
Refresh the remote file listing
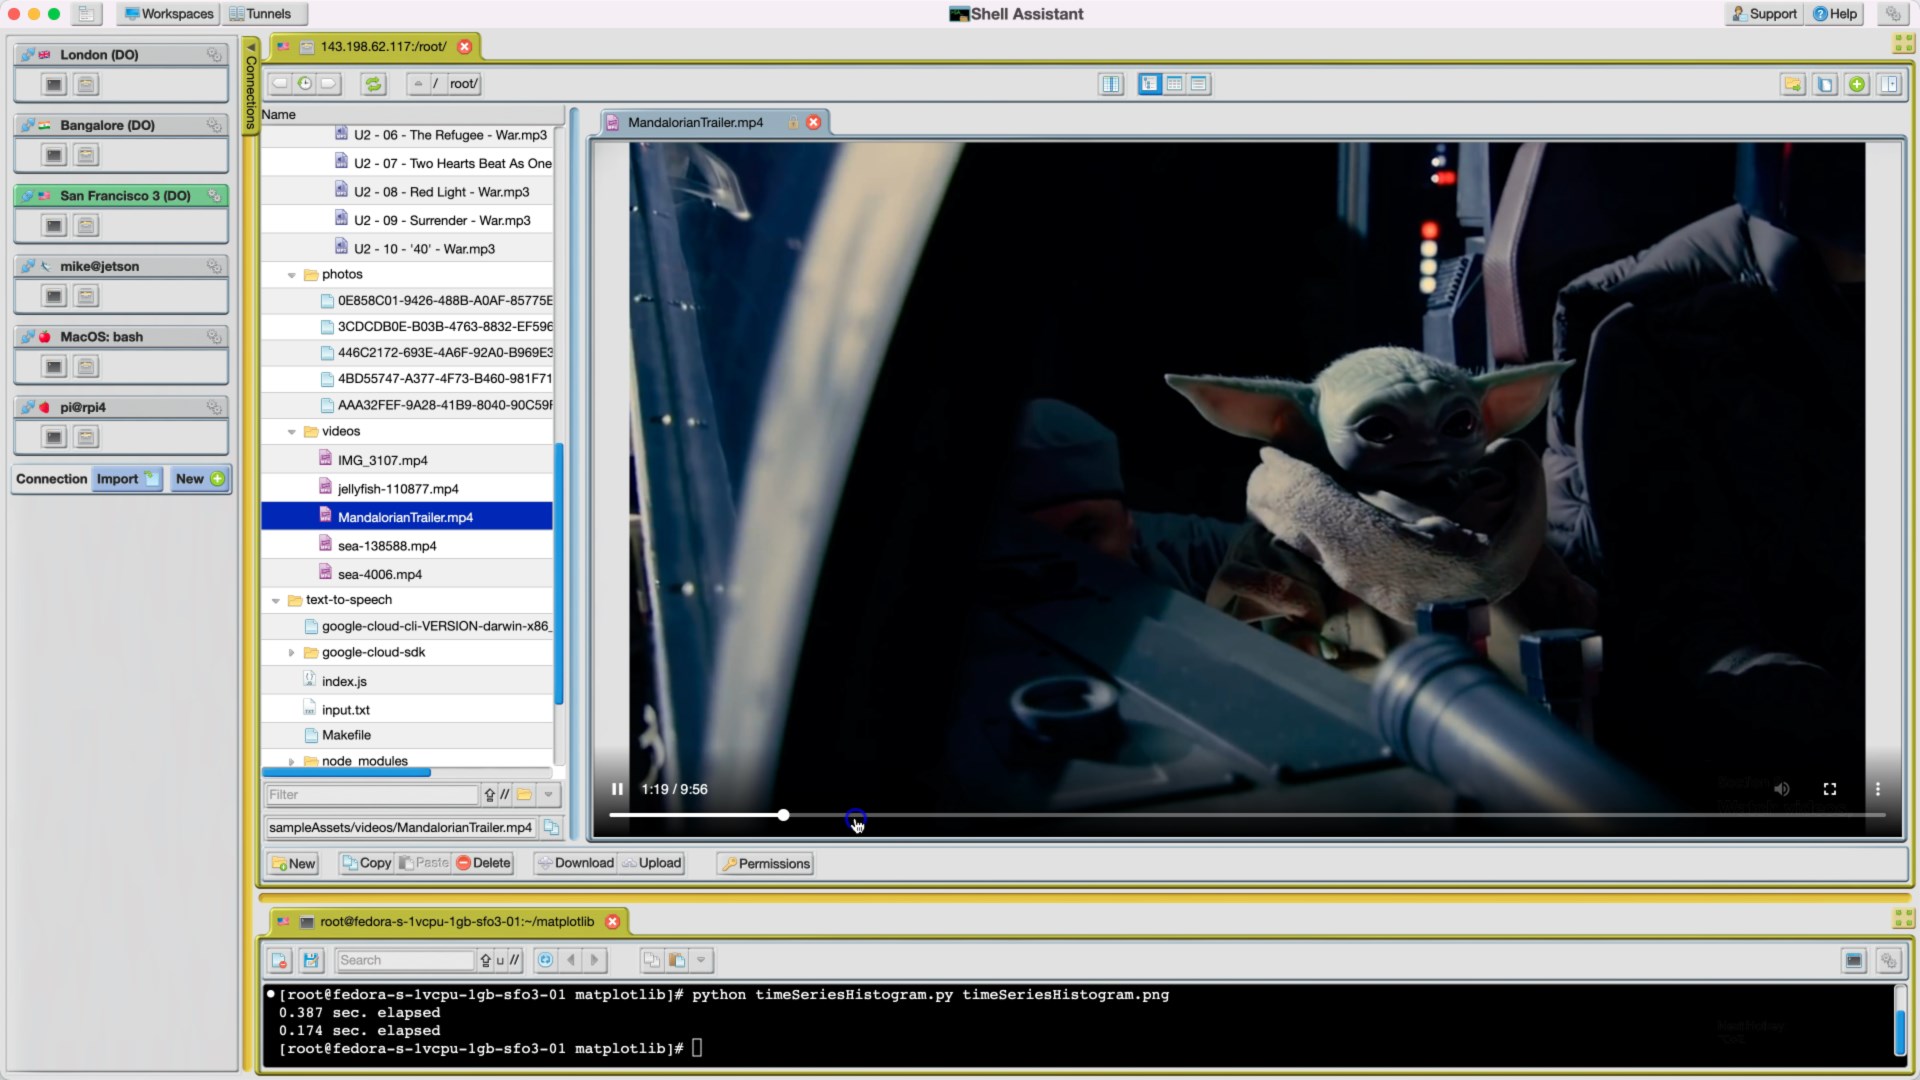[x=373, y=84]
